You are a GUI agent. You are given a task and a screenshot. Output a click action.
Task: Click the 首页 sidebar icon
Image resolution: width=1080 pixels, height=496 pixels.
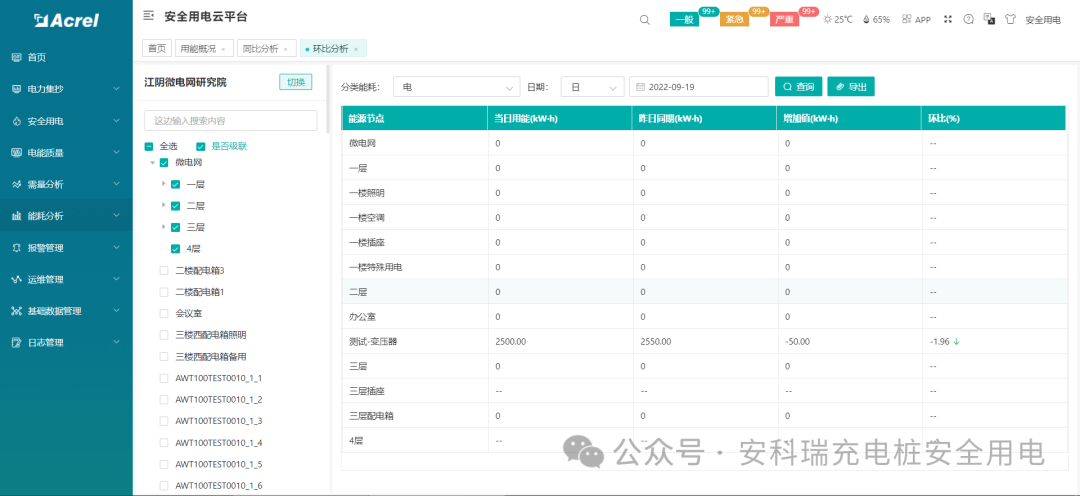(17, 58)
